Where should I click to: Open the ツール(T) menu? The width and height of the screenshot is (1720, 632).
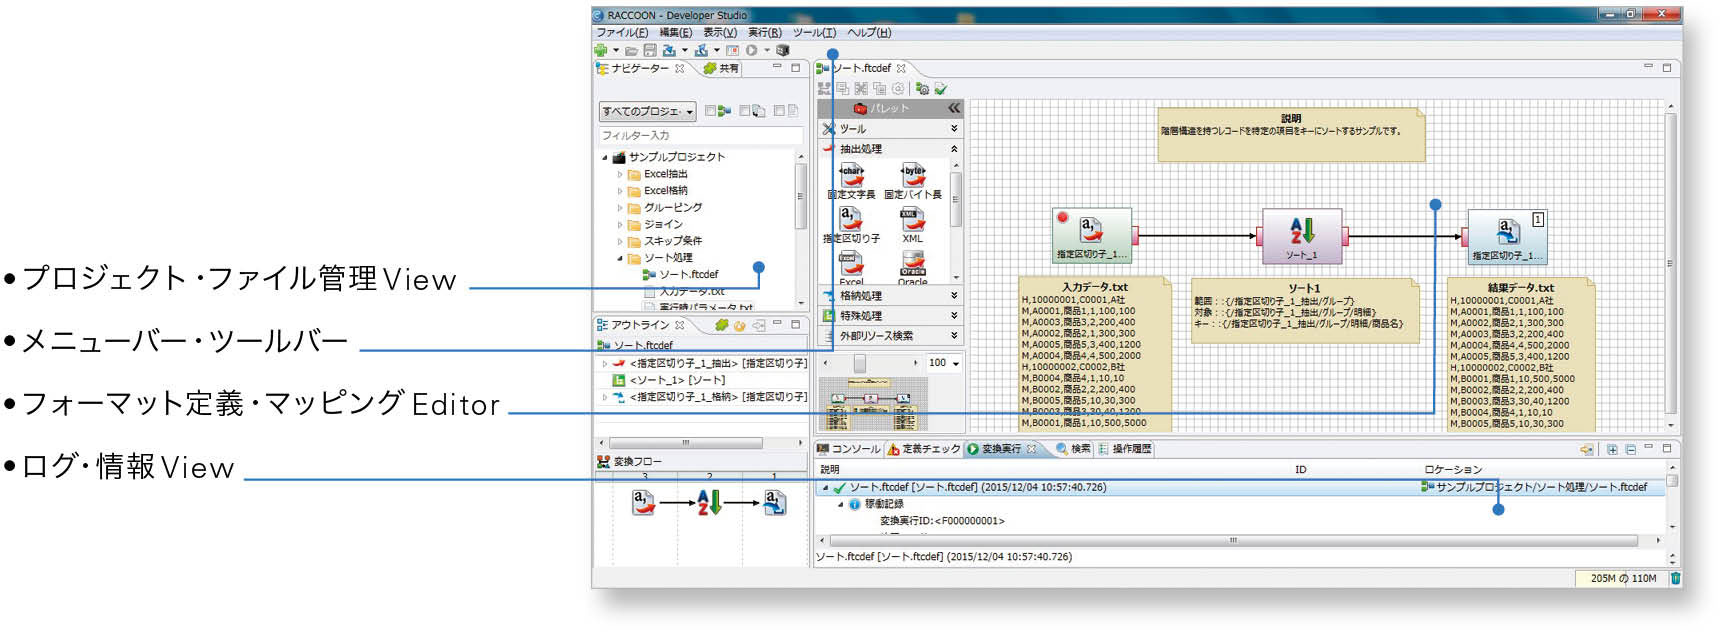tap(814, 33)
